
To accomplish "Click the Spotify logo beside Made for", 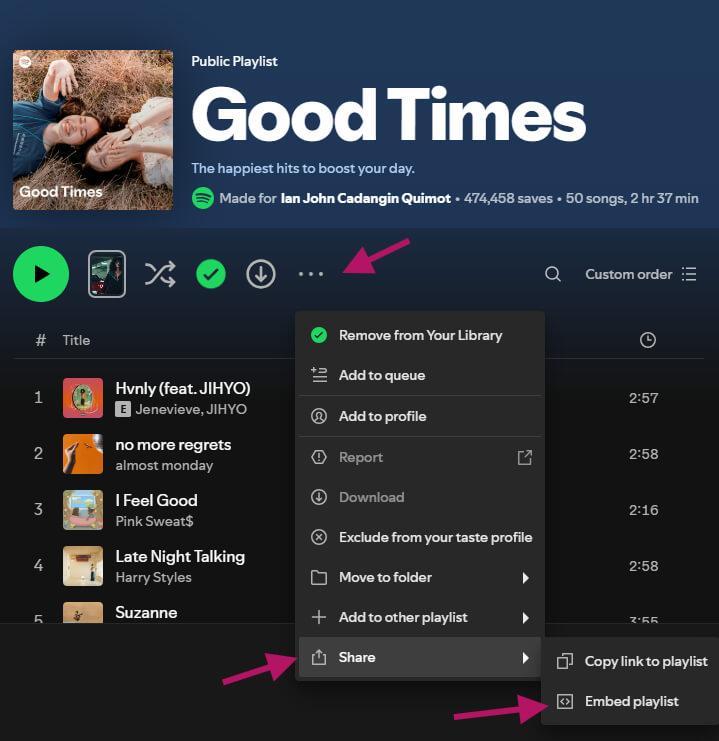I will [203, 198].
